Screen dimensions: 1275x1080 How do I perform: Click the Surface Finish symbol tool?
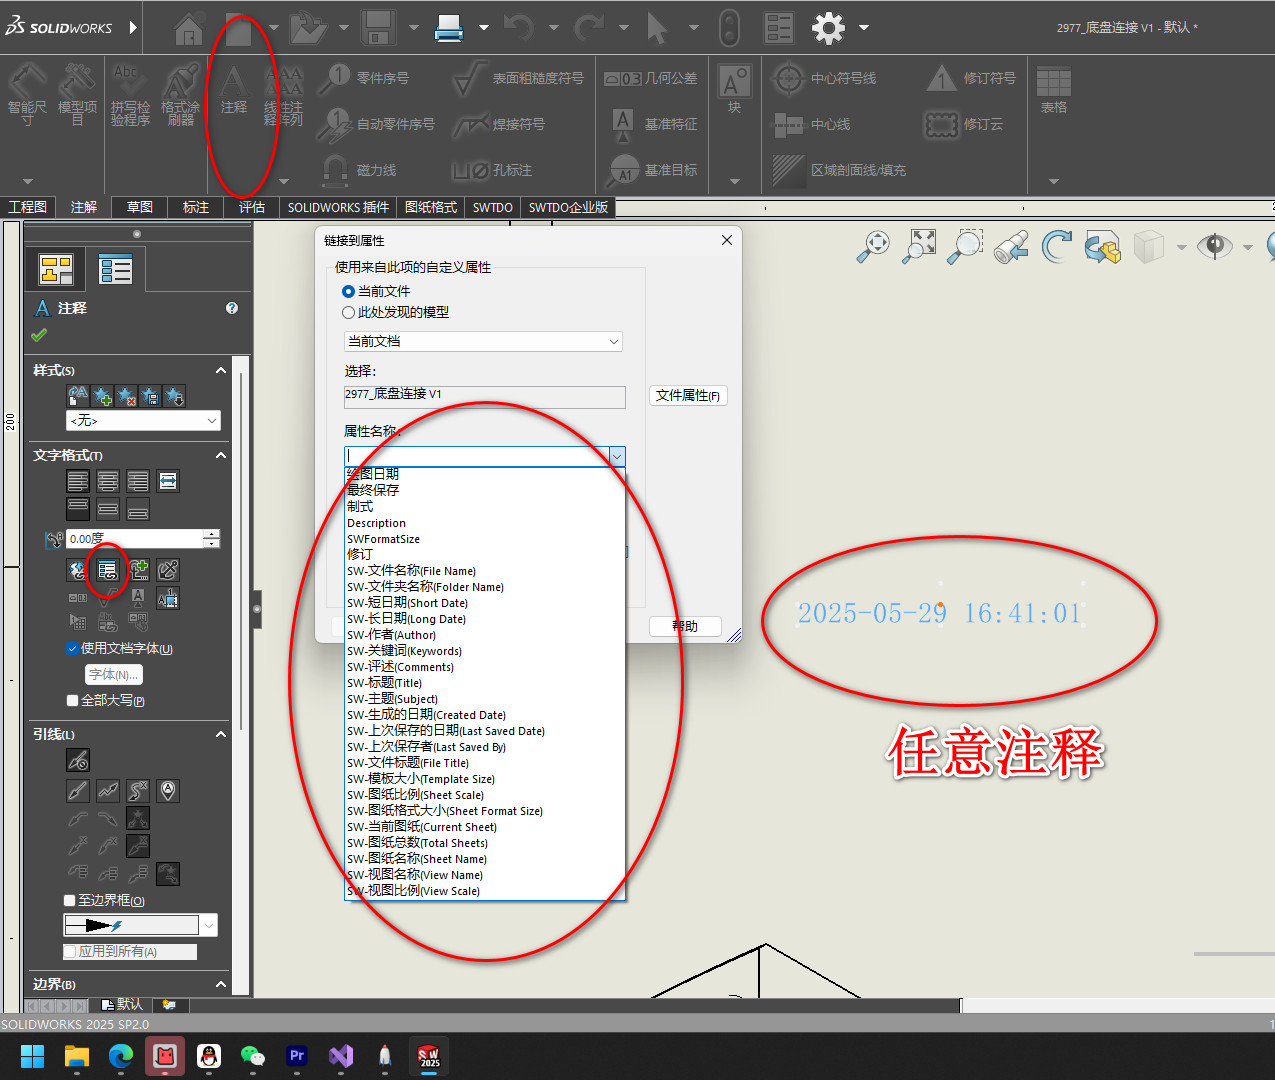pyautogui.click(x=518, y=78)
